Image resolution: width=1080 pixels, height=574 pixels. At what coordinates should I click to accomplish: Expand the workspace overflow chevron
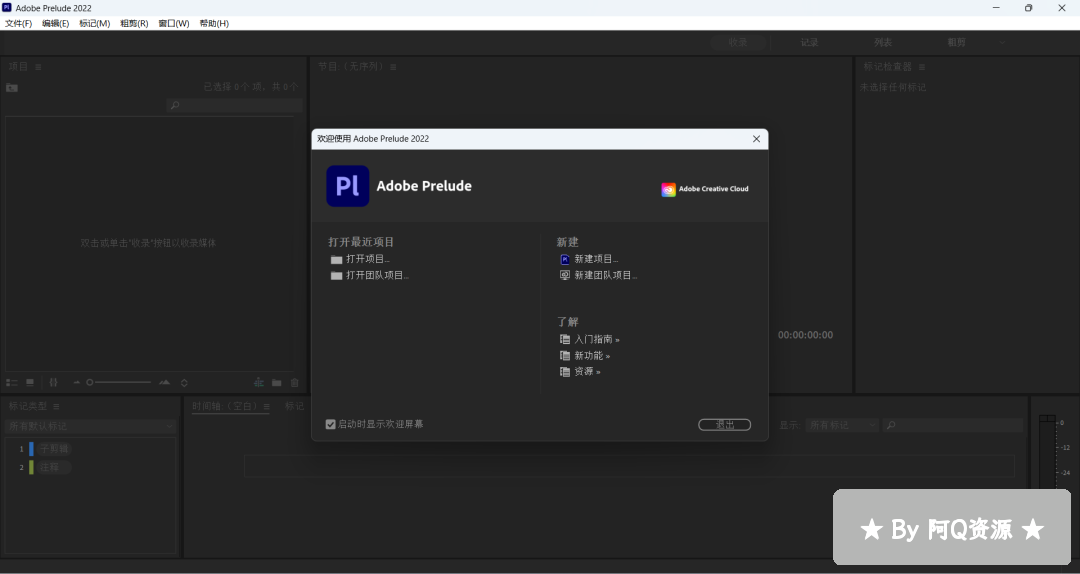(1002, 43)
